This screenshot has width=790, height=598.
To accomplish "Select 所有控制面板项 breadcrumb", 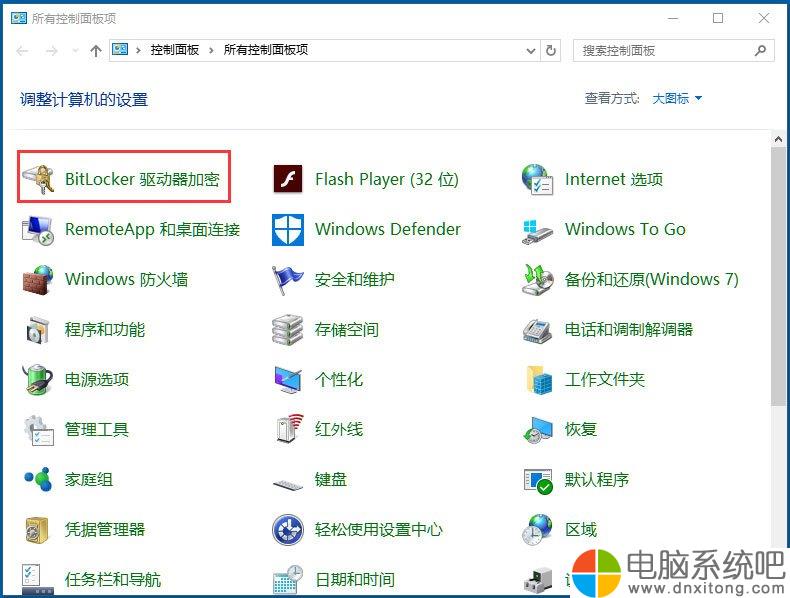I will 266,50.
